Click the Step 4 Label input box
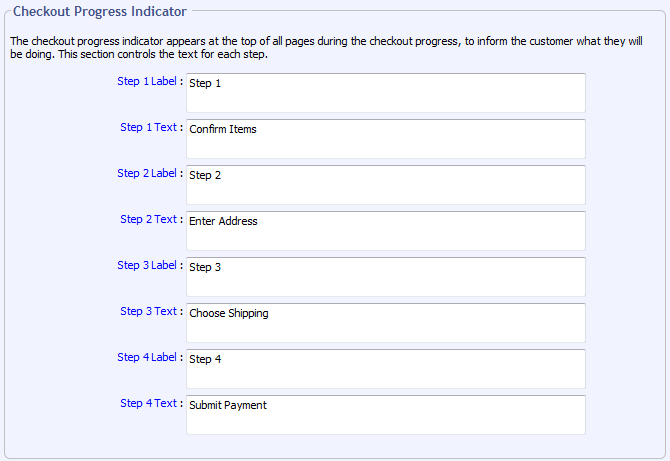Viewport: 670px width, 461px height. click(385, 369)
